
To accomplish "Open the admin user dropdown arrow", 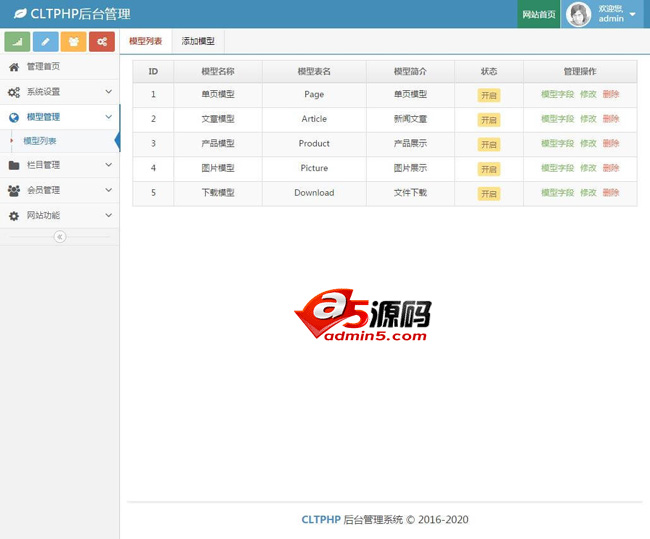I will point(633,14).
